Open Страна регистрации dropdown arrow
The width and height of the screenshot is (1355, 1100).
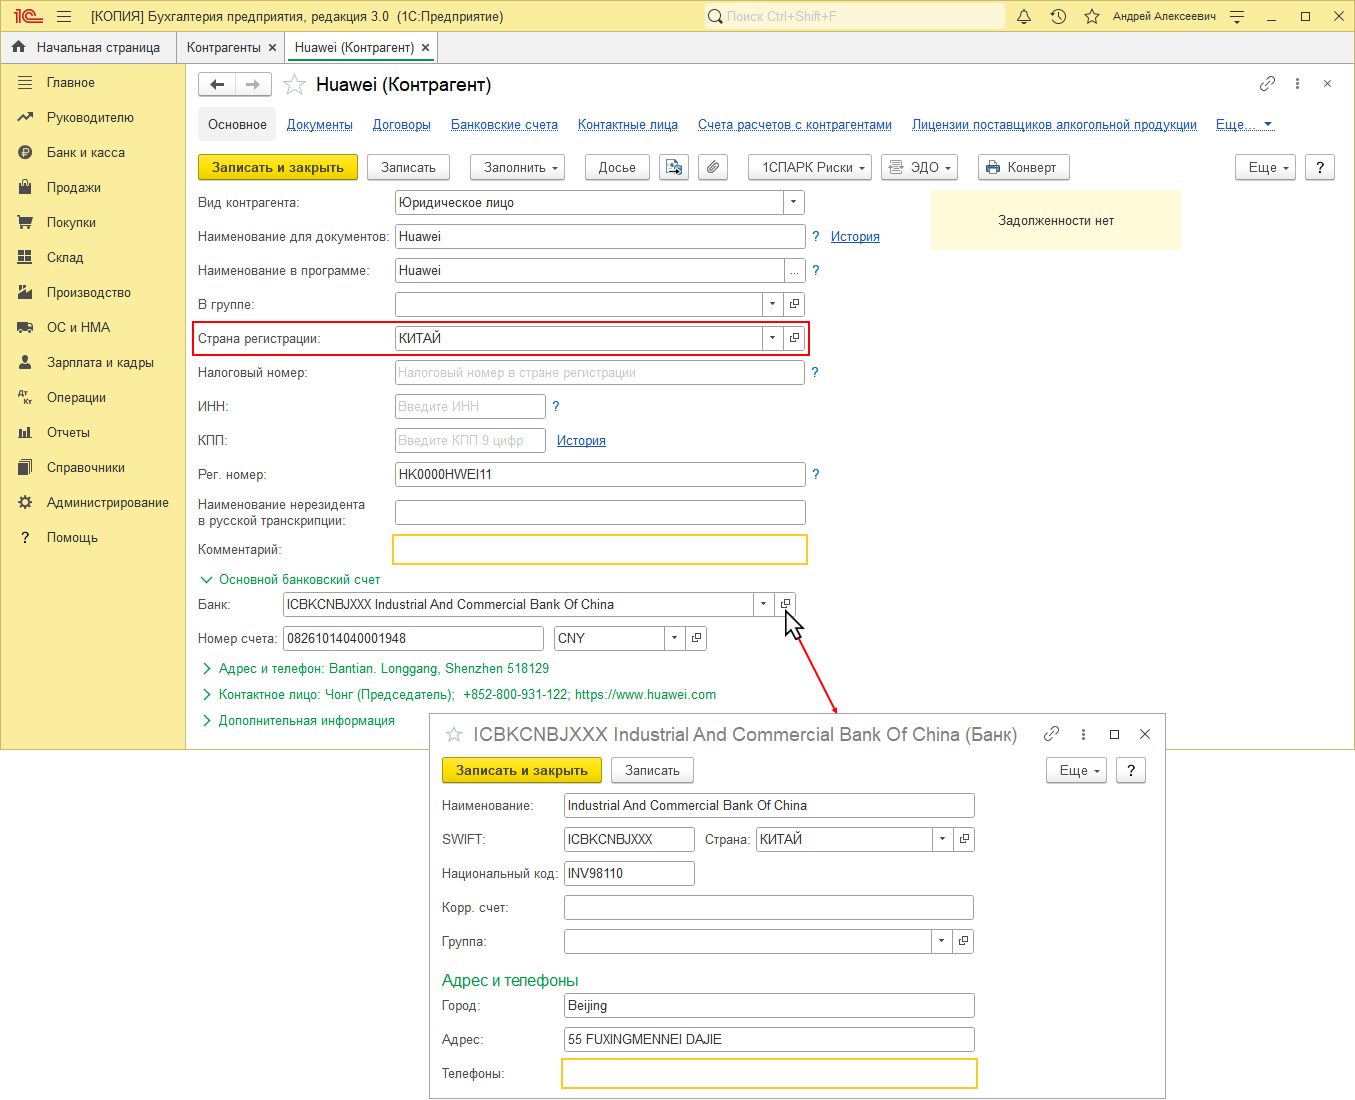click(773, 338)
